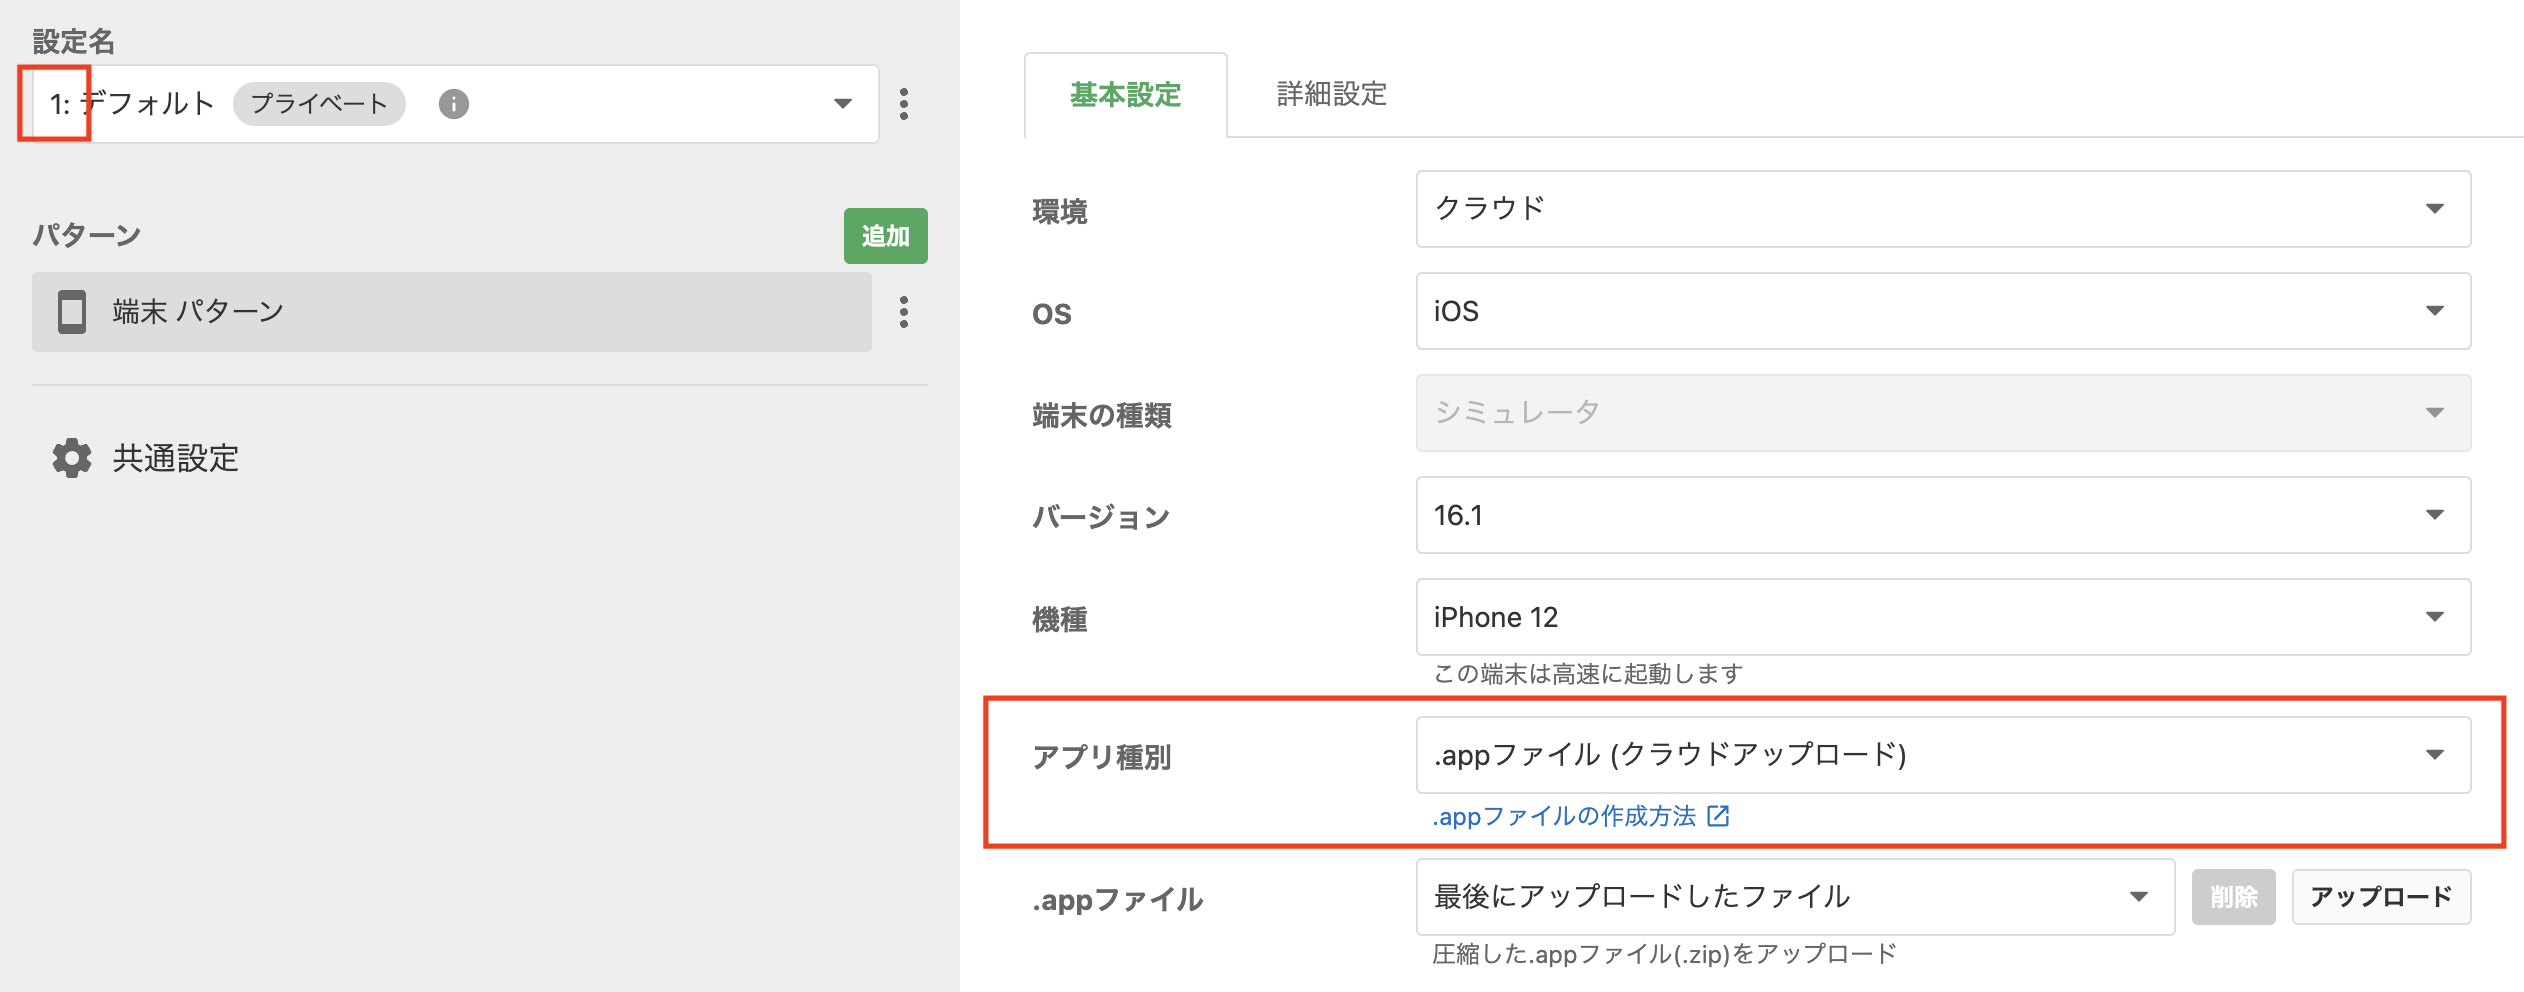Open the 端末の種類 dropdown showing シミュレータ
Viewport: 2524px width, 992px height.
point(1943,413)
